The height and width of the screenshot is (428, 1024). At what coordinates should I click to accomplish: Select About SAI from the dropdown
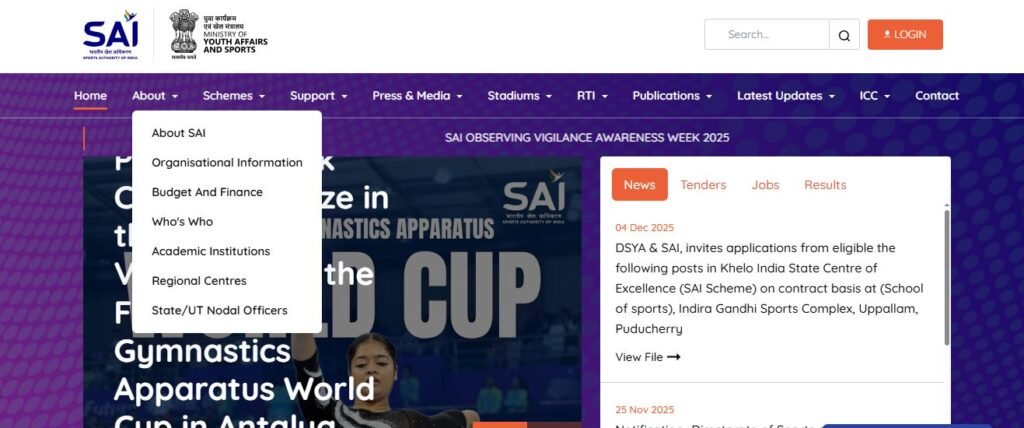pyautogui.click(x=178, y=133)
